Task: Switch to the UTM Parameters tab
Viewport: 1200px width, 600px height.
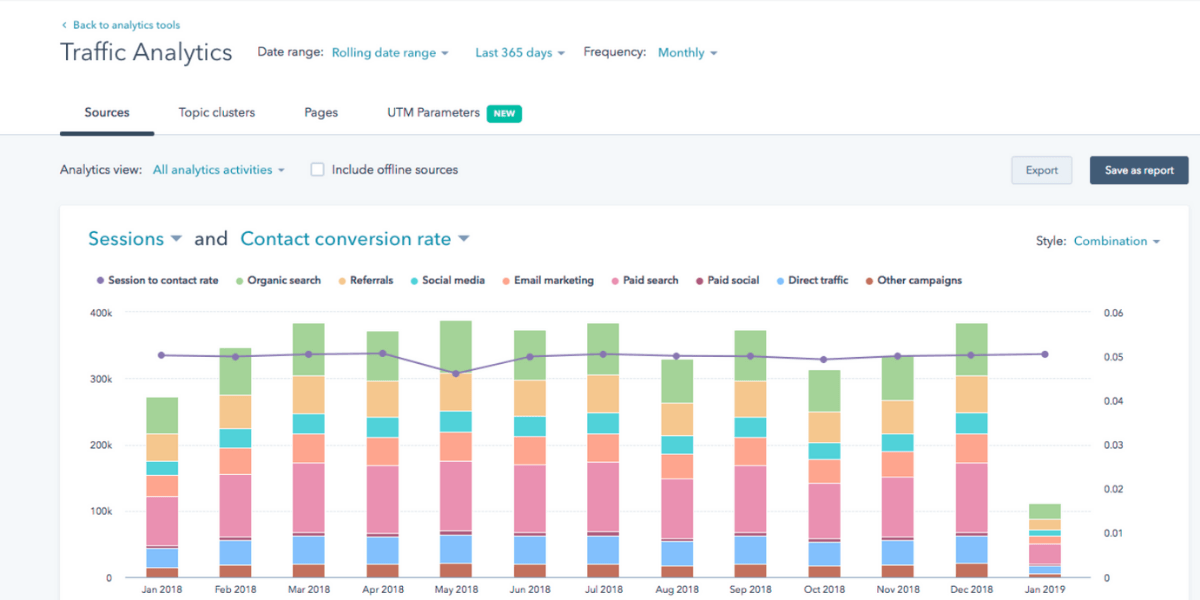Action: (x=433, y=113)
